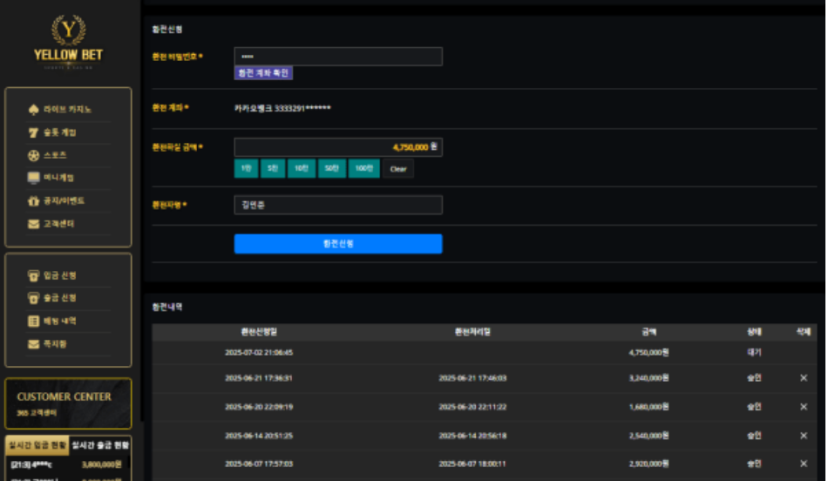Open the sports ball icon menu
Image resolution: width=835 pixels, height=481 pixels.
pos(34,155)
